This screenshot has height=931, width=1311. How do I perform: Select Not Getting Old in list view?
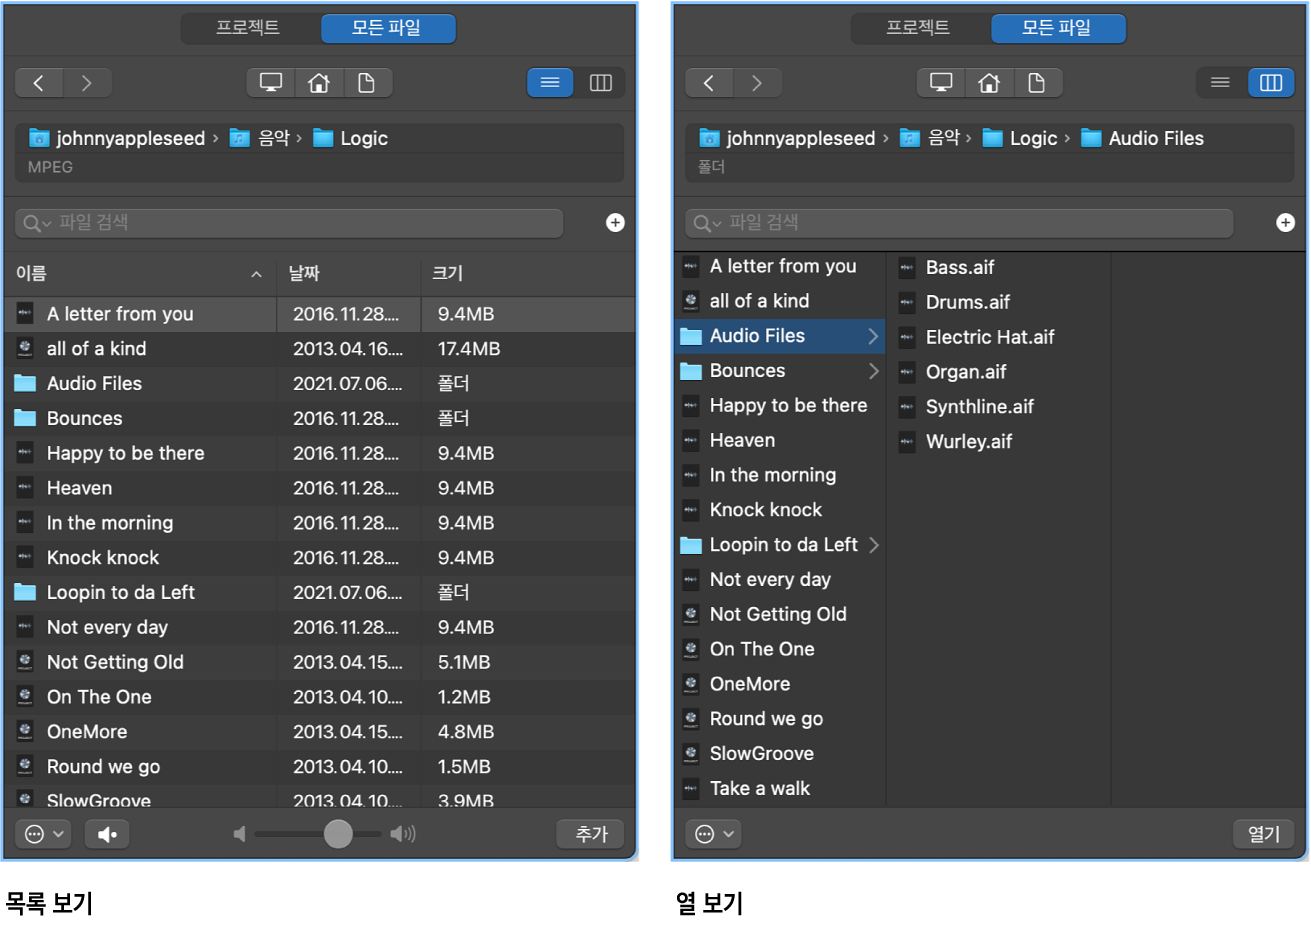click(x=320, y=662)
